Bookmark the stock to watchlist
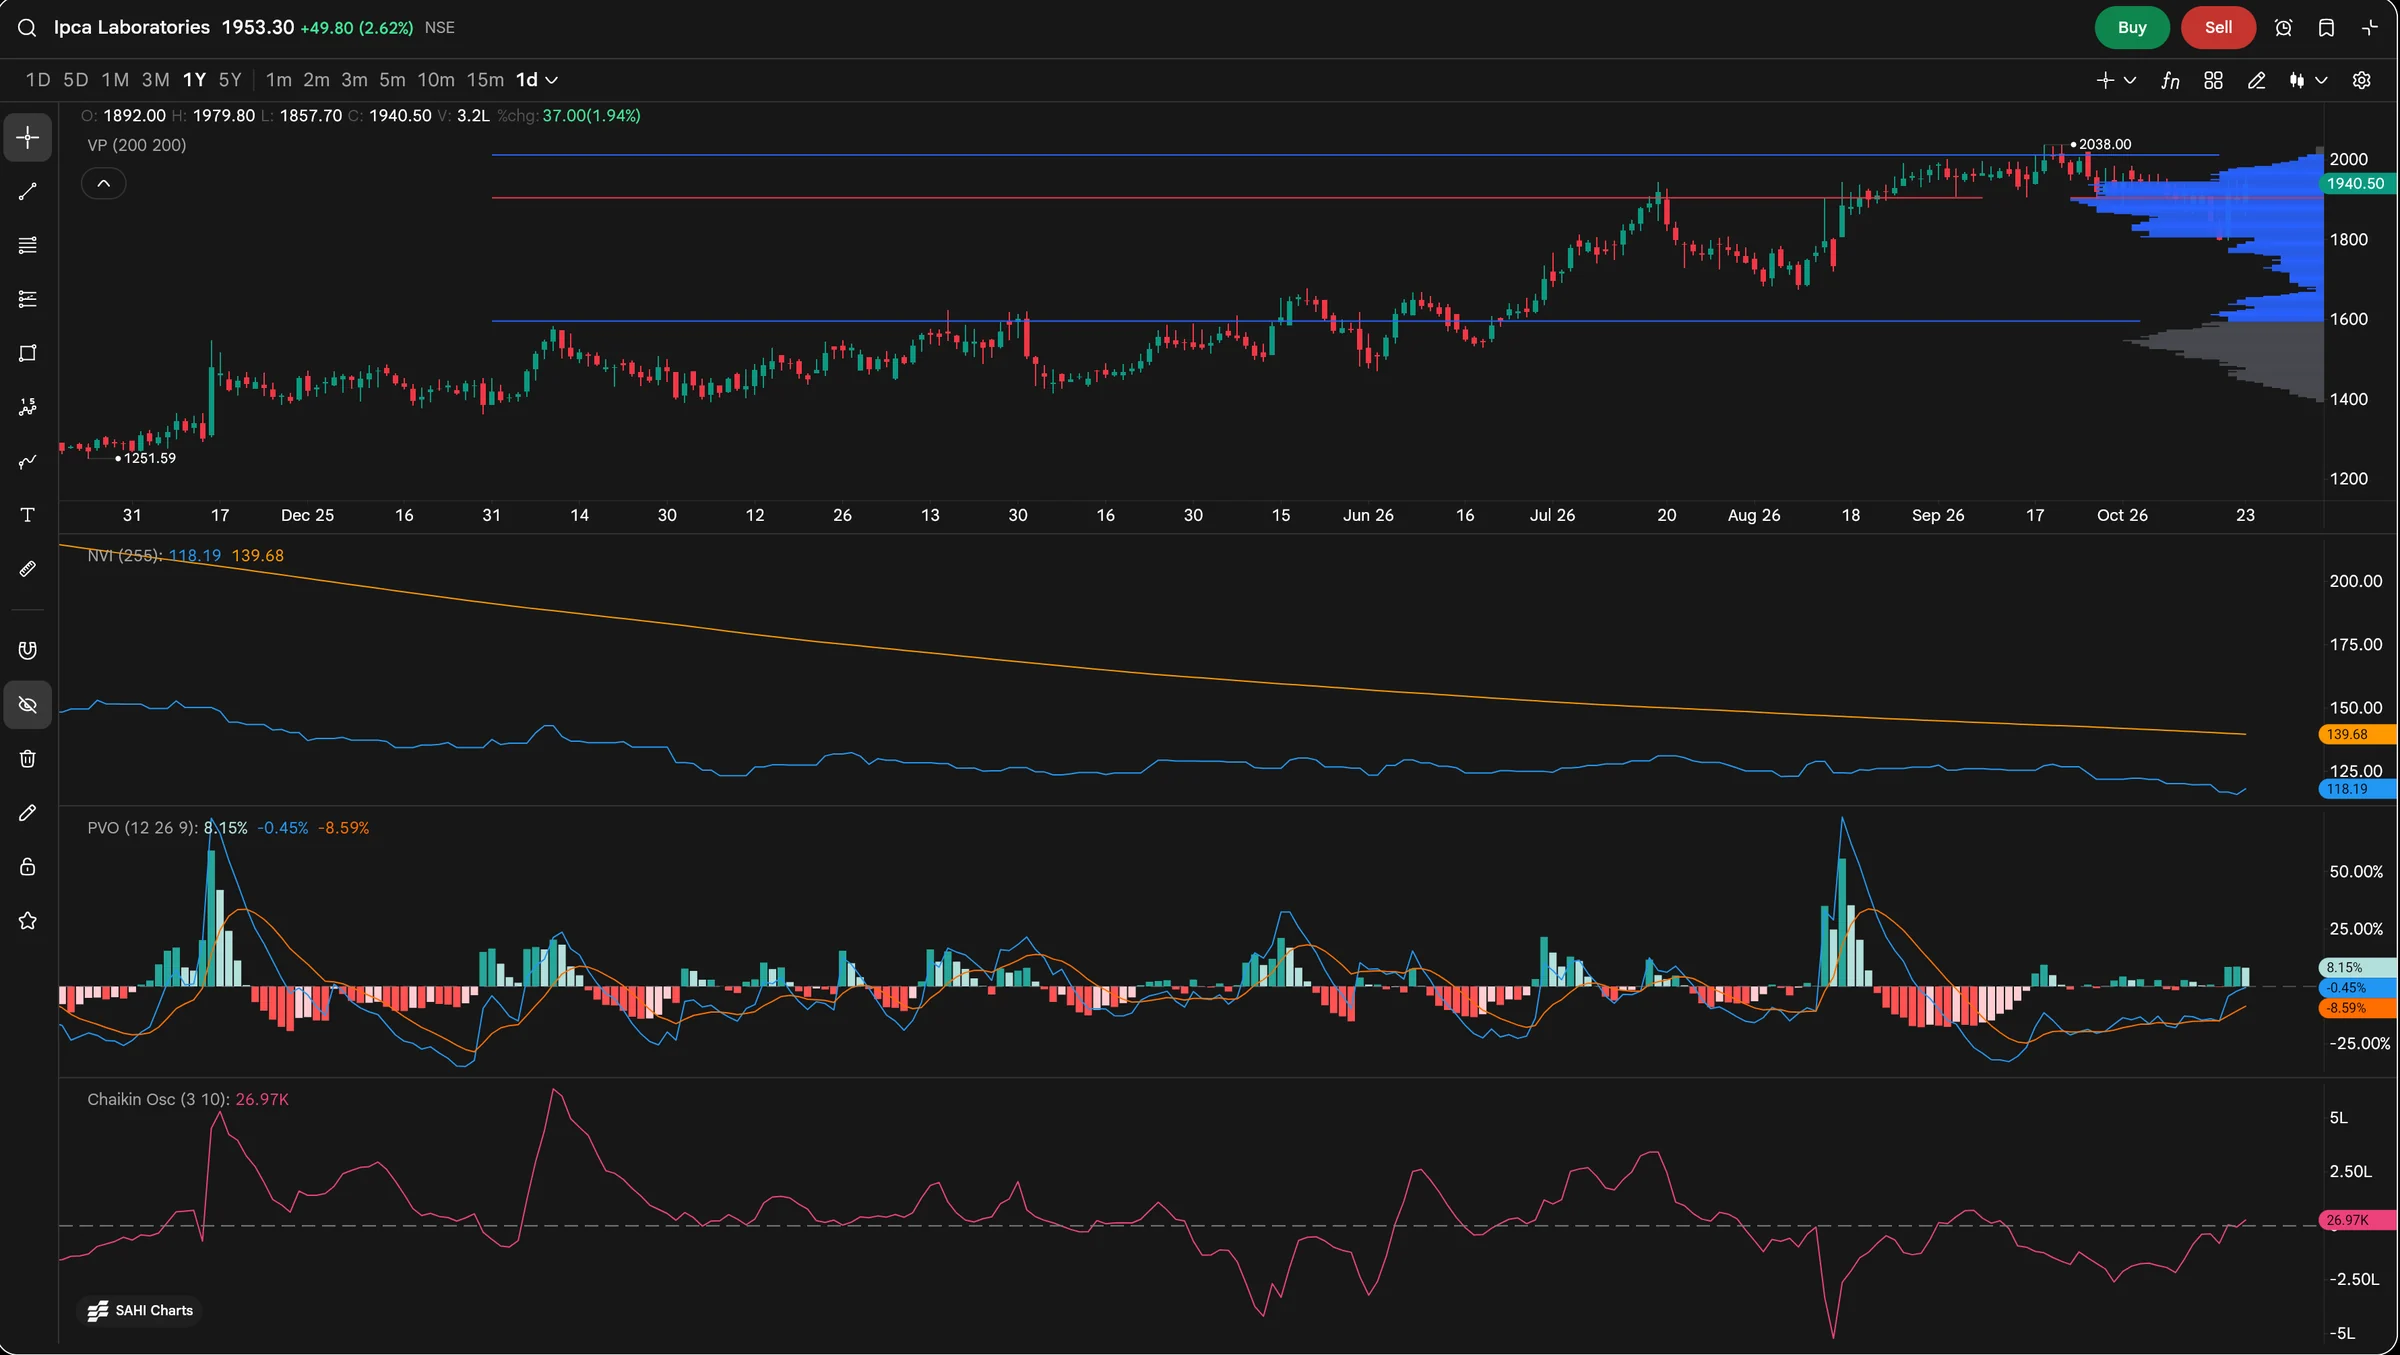 (2326, 28)
